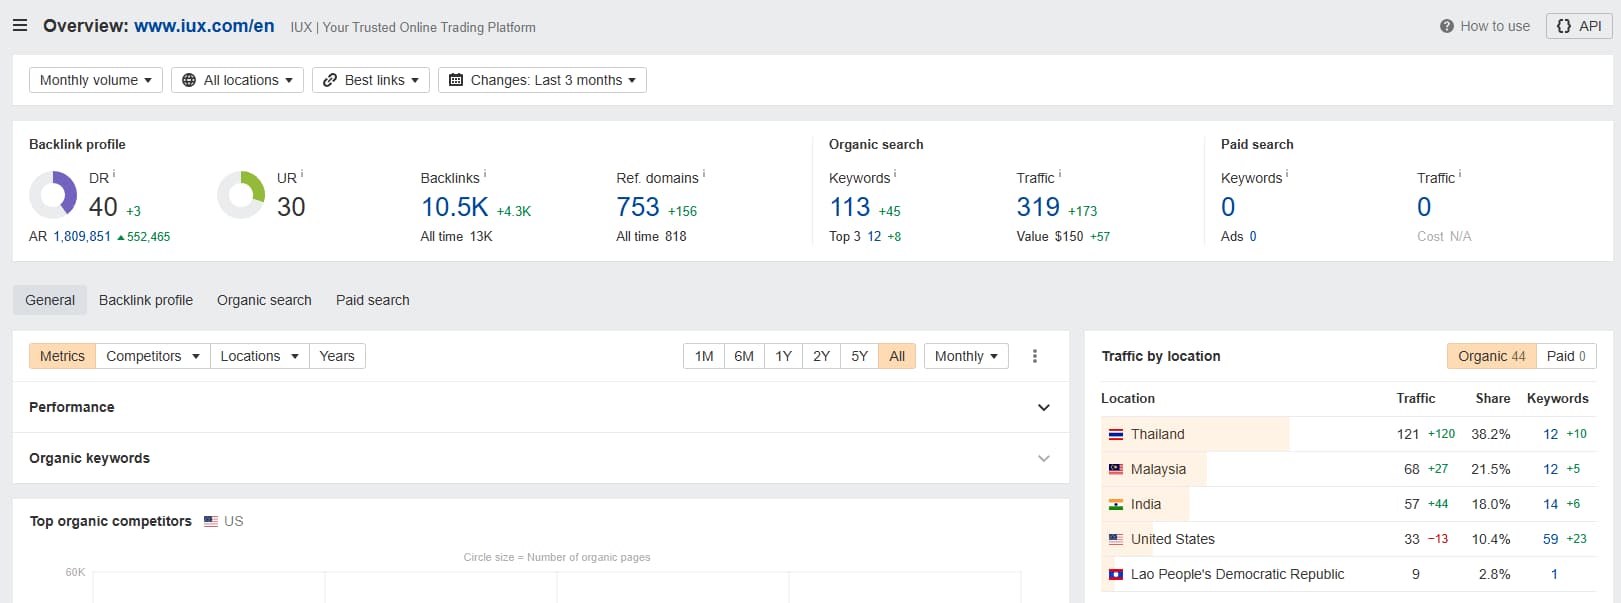Expand the Performance section
This screenshot has height=603, width=1621.
click(541, 407)
